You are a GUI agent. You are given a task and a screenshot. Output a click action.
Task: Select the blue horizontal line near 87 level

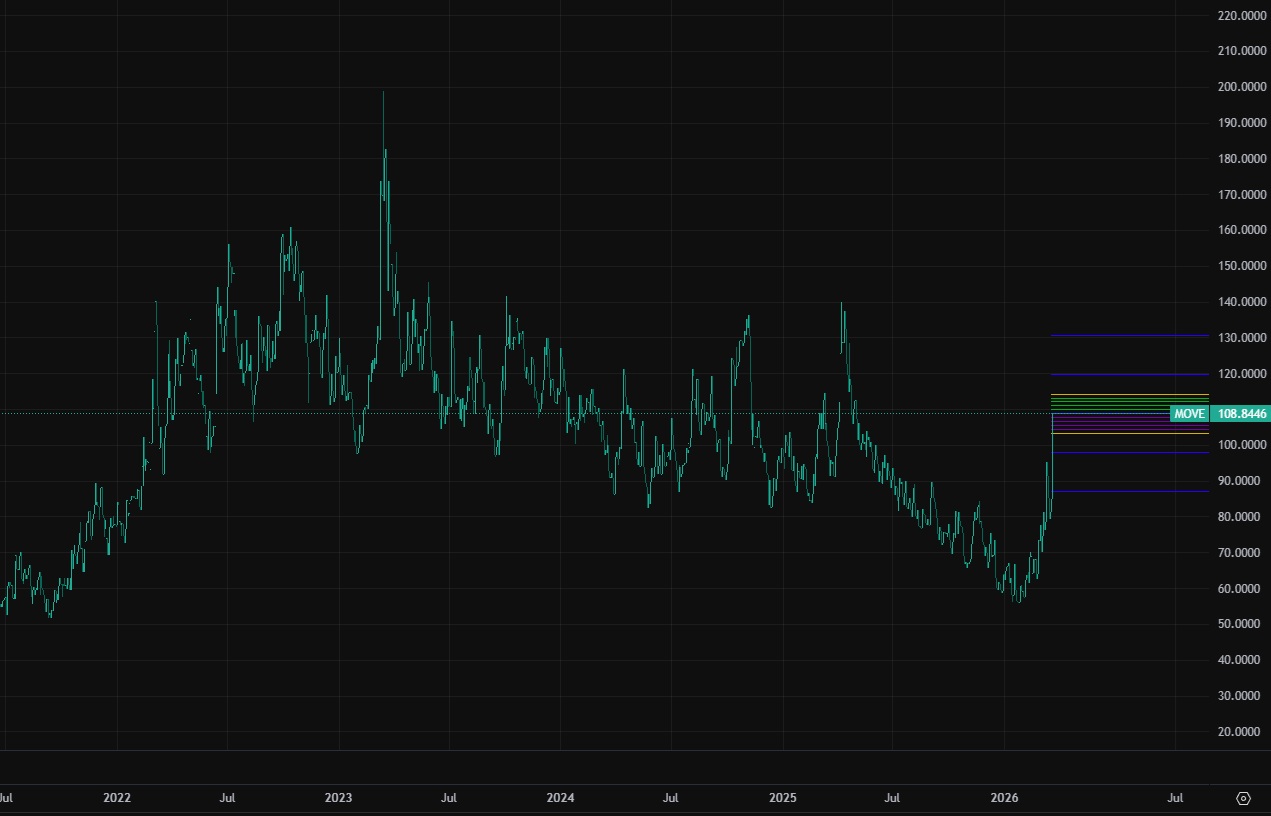point(1130,491)
